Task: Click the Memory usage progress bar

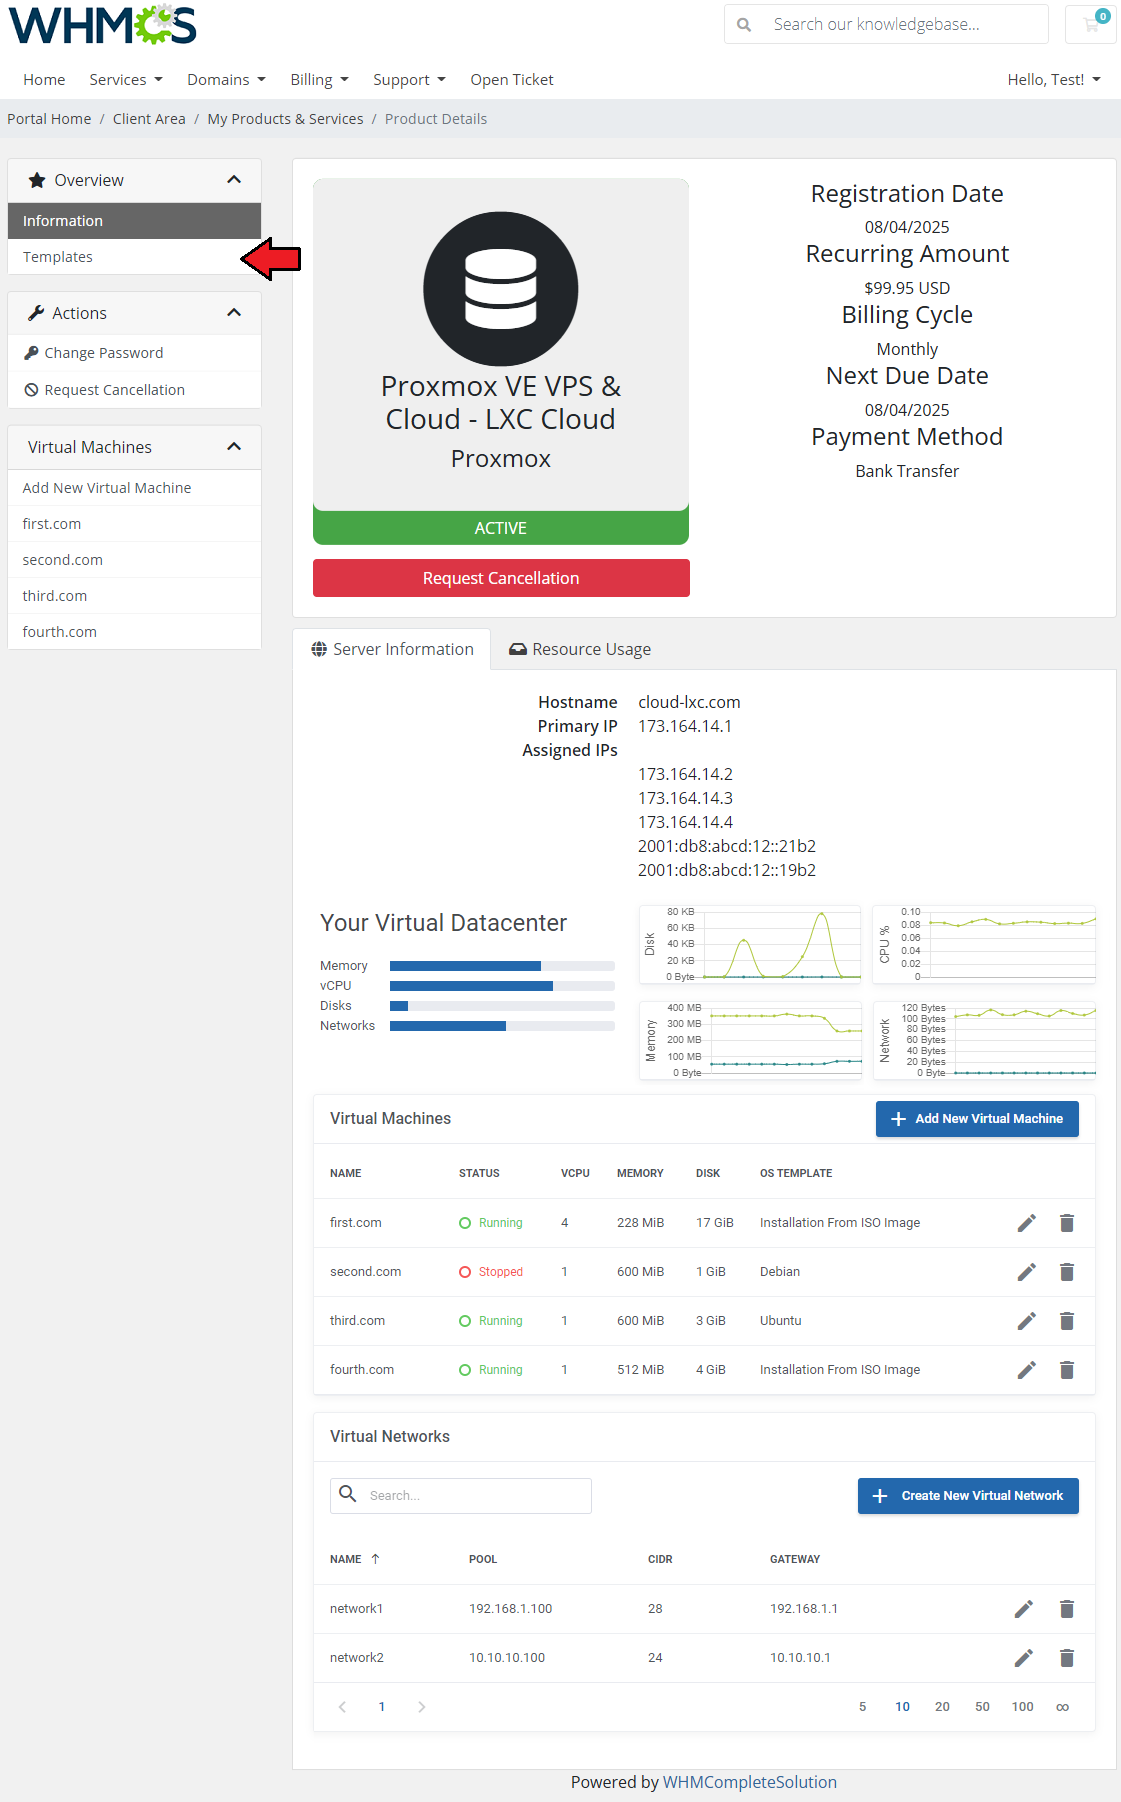Action: (x=502, y=966)
